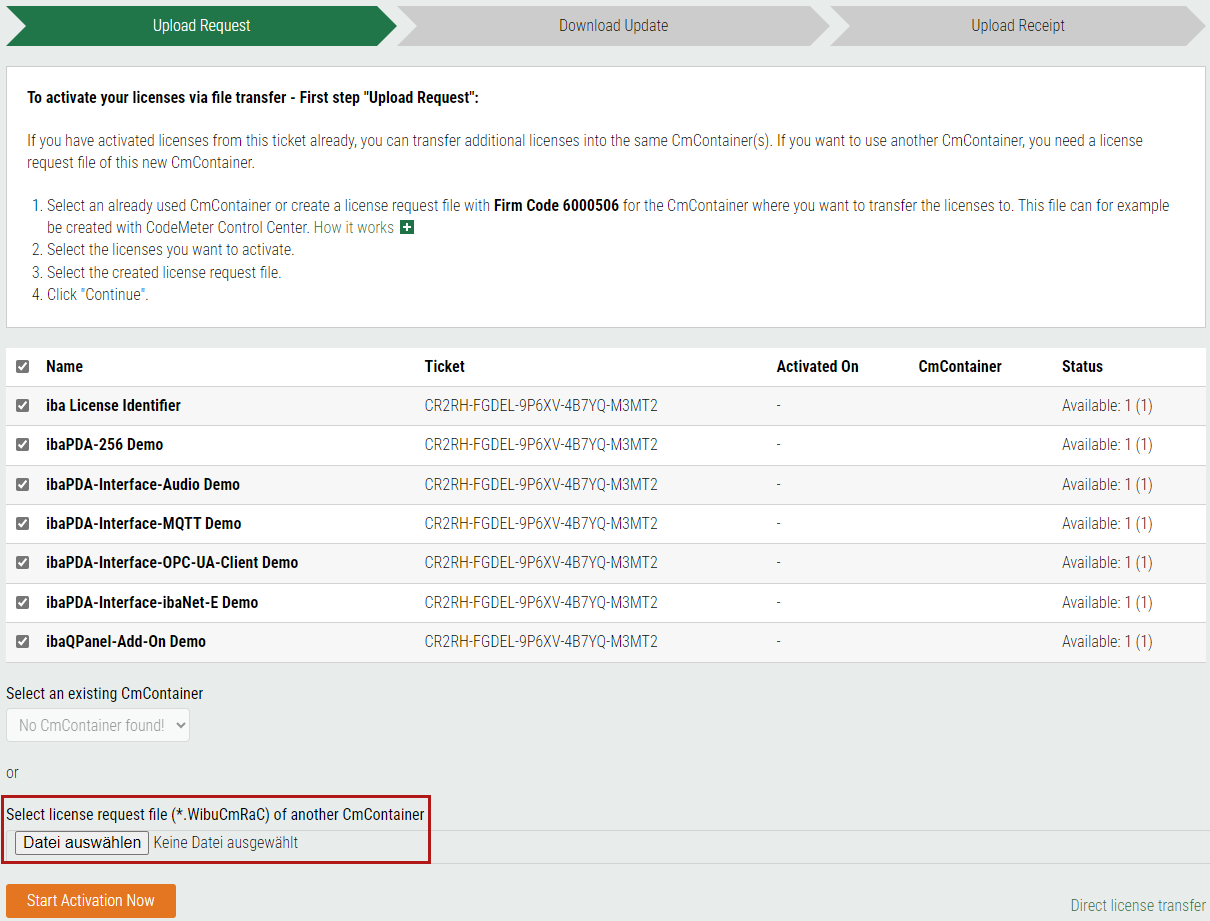Deselect the ibaPDA-Interface-Audio Demo checkbox

coord(23,484)
